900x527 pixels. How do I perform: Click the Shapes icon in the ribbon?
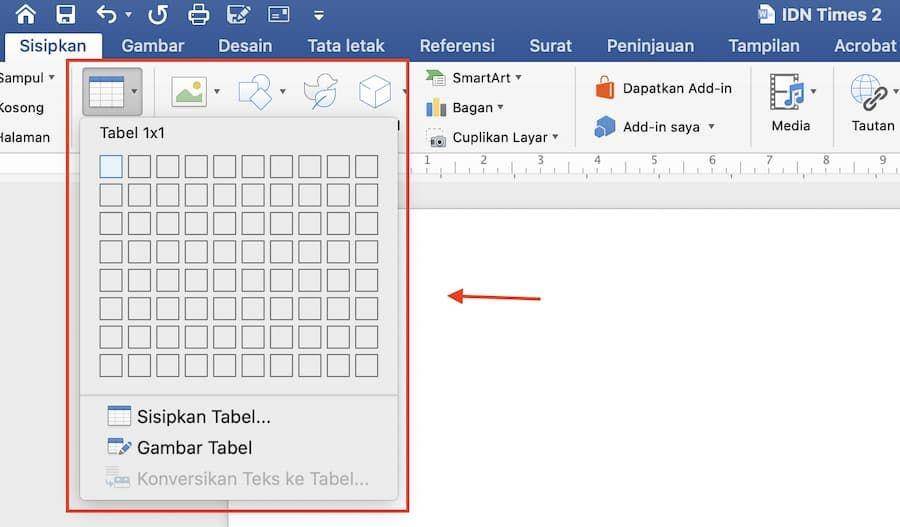pyautogui.click(x=255, y=91)
